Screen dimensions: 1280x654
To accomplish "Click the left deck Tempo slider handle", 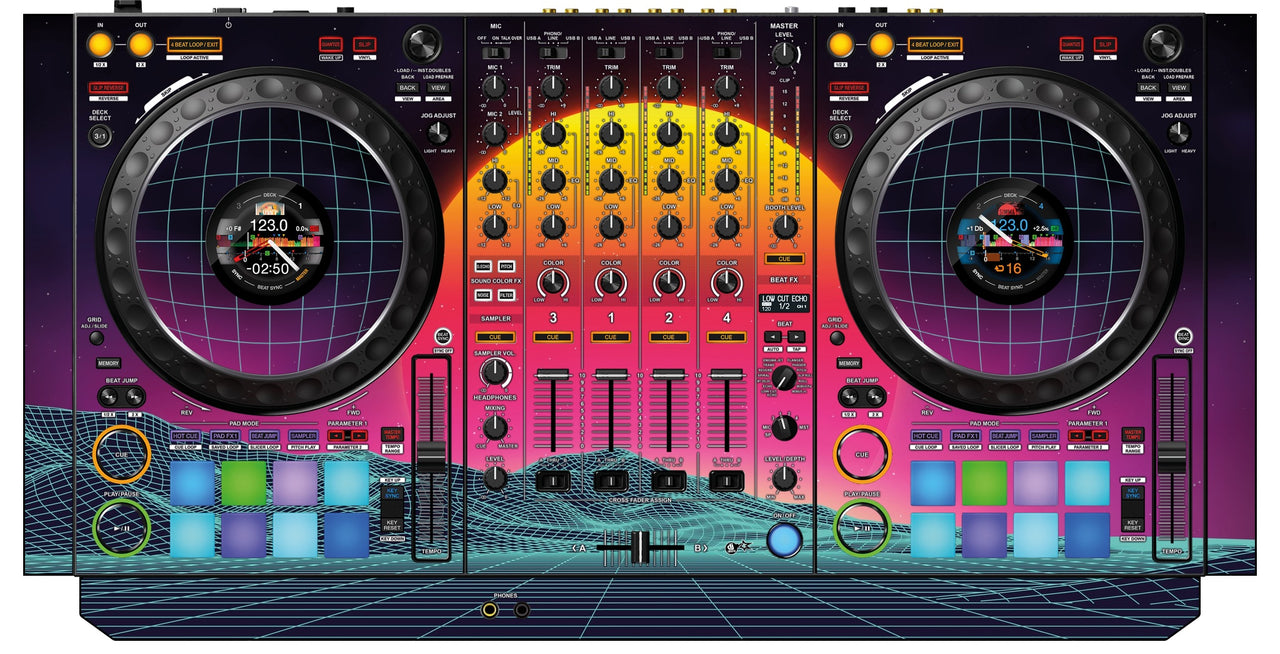I will point(430,456).
